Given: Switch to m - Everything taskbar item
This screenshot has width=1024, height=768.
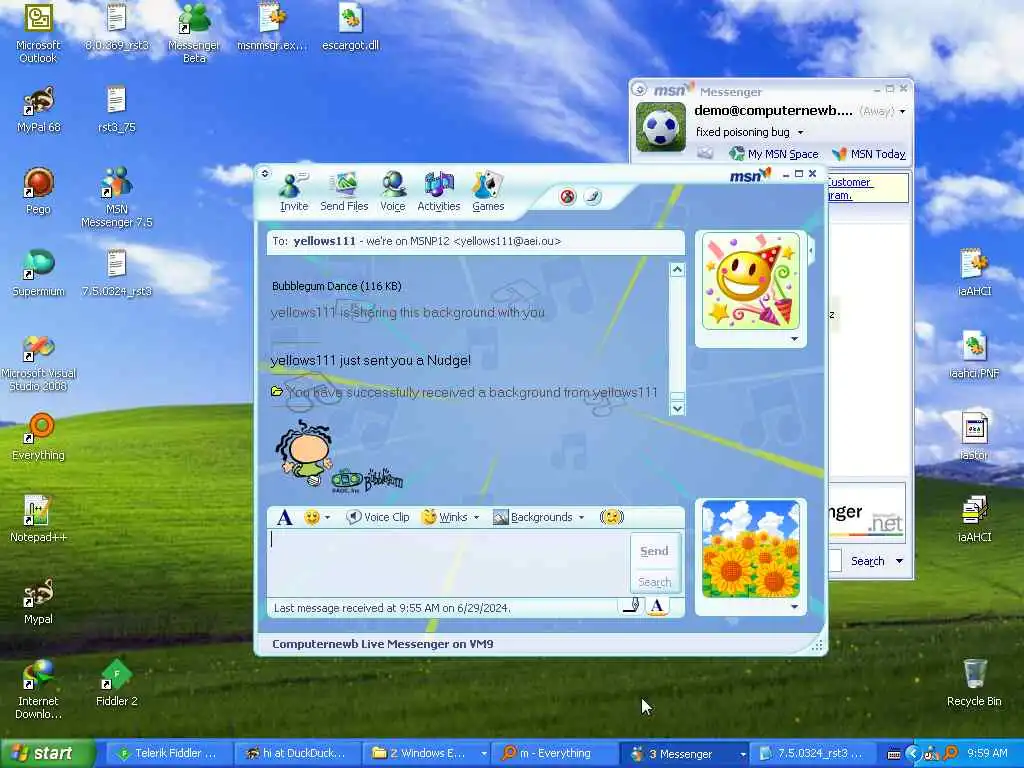Looking at the screenshot, I should click(554, 753).
